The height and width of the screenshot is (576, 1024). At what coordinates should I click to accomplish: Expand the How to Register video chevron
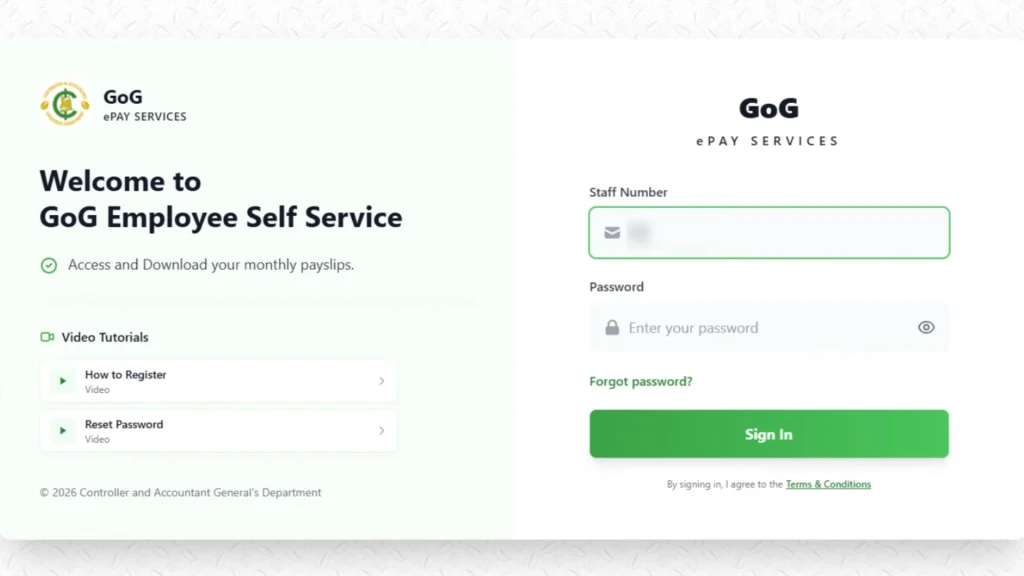pyautogui.click(x=381, y=381)
